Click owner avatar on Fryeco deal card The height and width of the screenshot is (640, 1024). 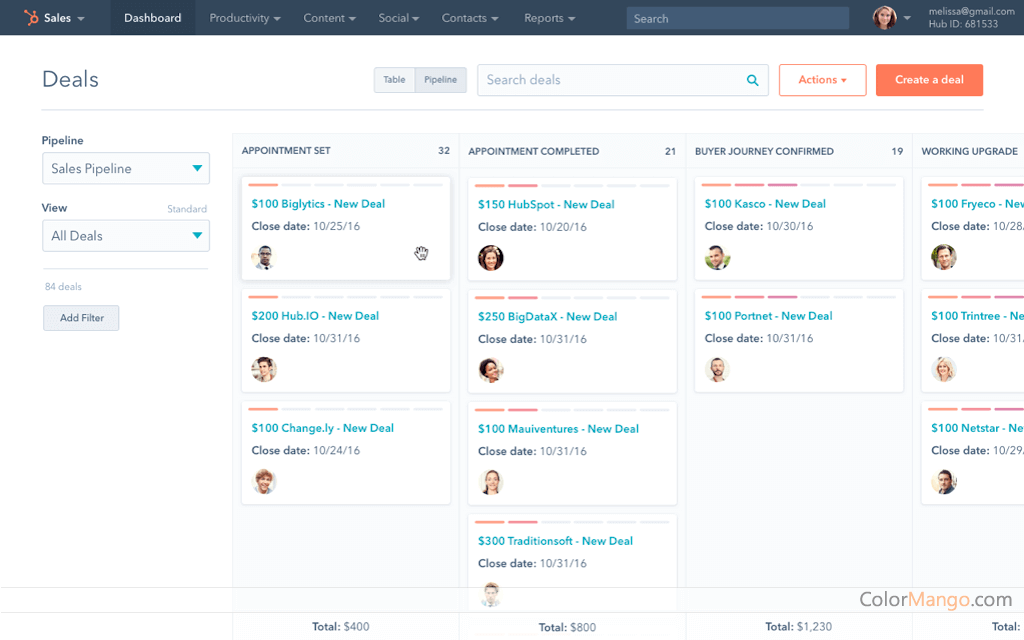(x=944, y=257)
